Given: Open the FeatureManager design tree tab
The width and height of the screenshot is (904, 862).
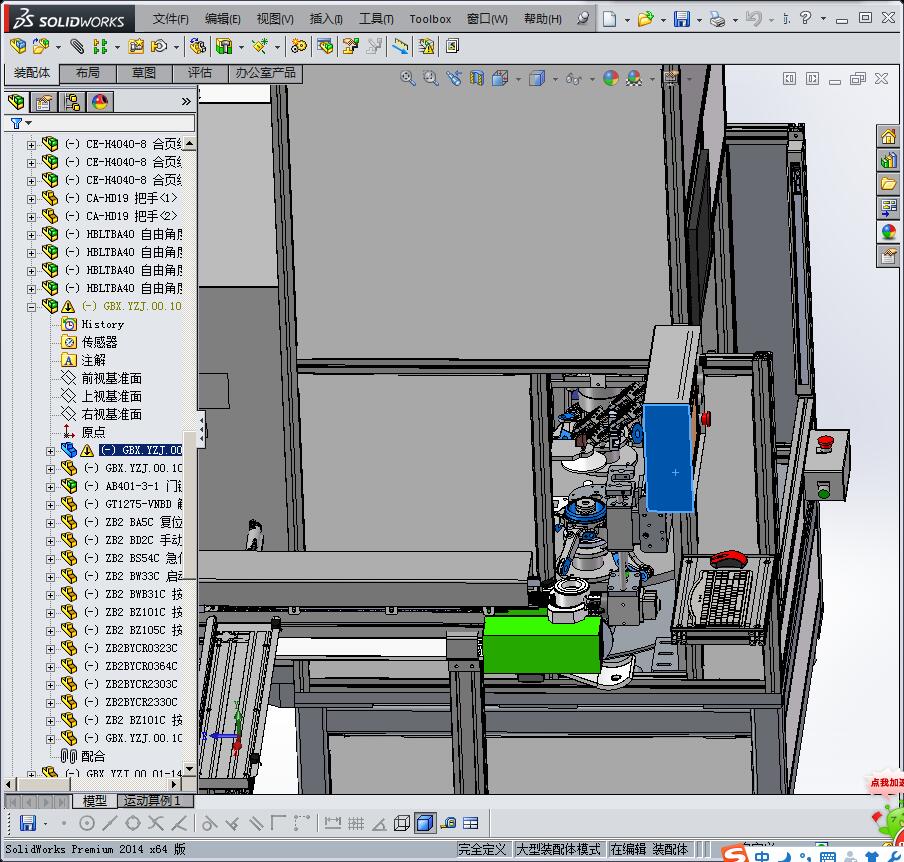Looking at the screenshot, I should click(17, 102).
